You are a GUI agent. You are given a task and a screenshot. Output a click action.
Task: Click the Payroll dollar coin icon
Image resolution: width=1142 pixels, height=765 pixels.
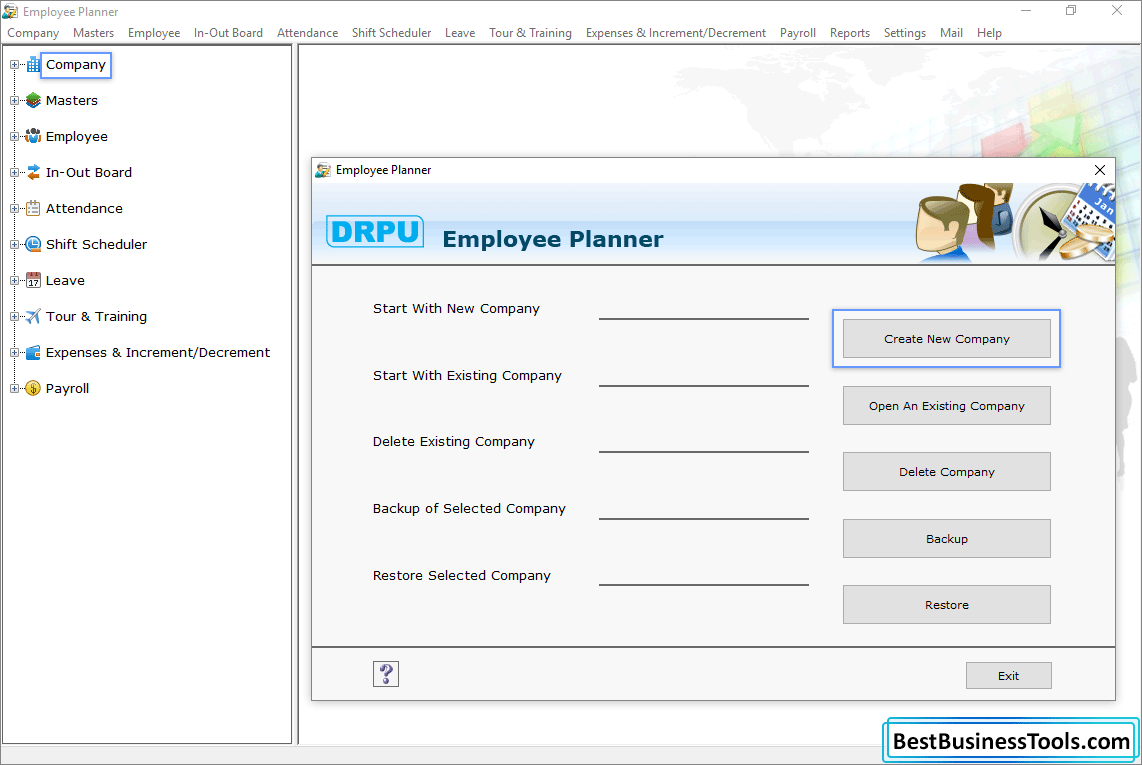pyautogui.click(x=34, y=388)
